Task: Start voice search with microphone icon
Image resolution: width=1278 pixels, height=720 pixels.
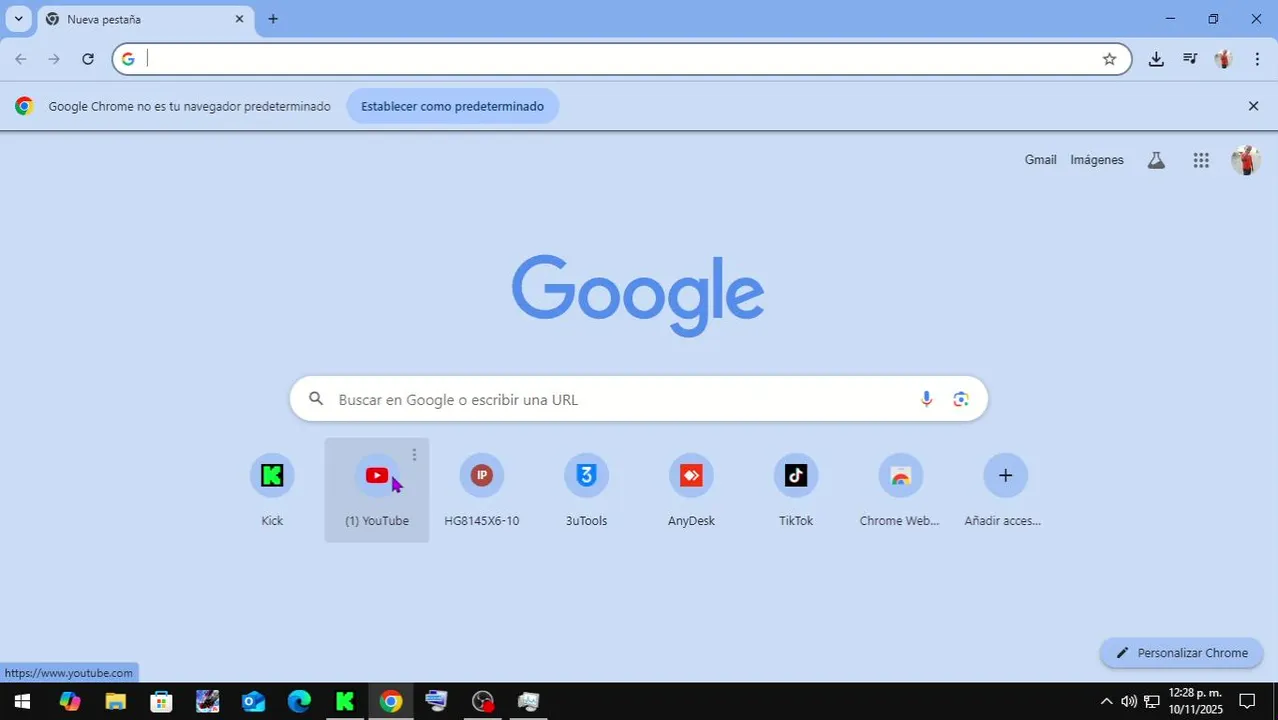Action: click(x=926, y=399)
